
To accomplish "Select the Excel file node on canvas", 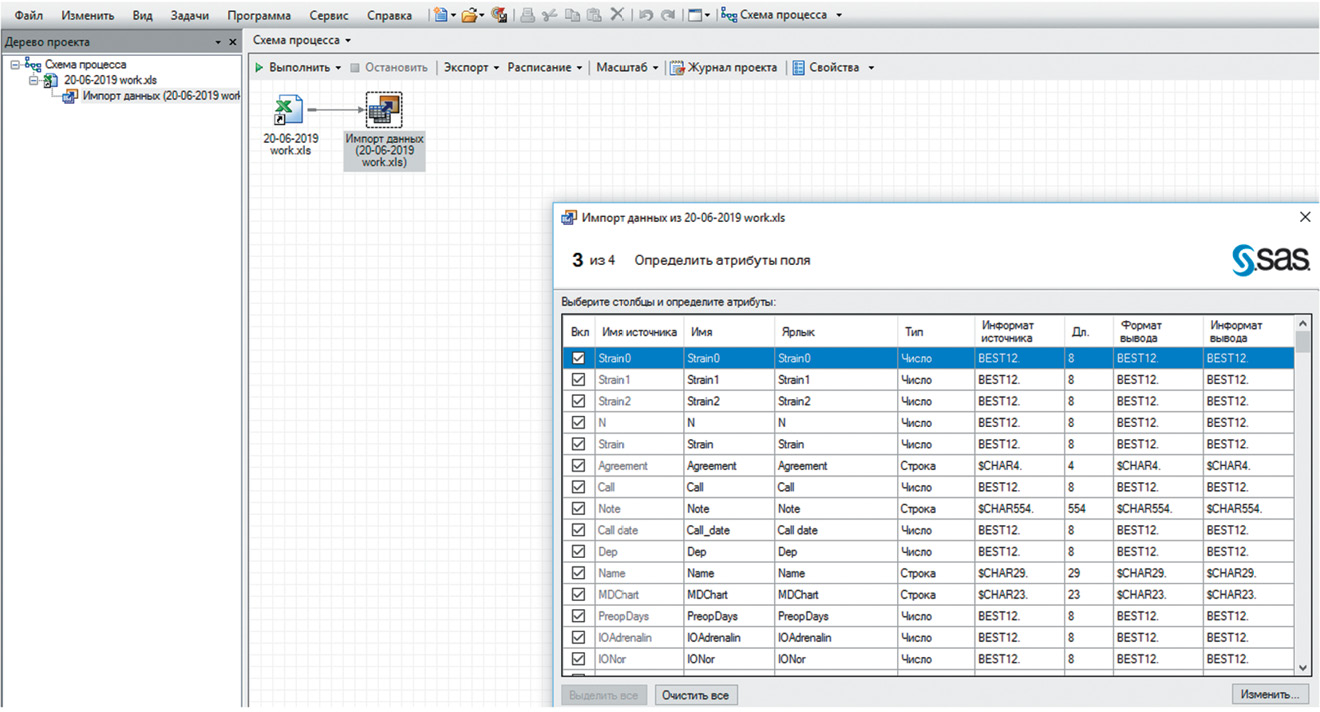I will coord(290,111).
